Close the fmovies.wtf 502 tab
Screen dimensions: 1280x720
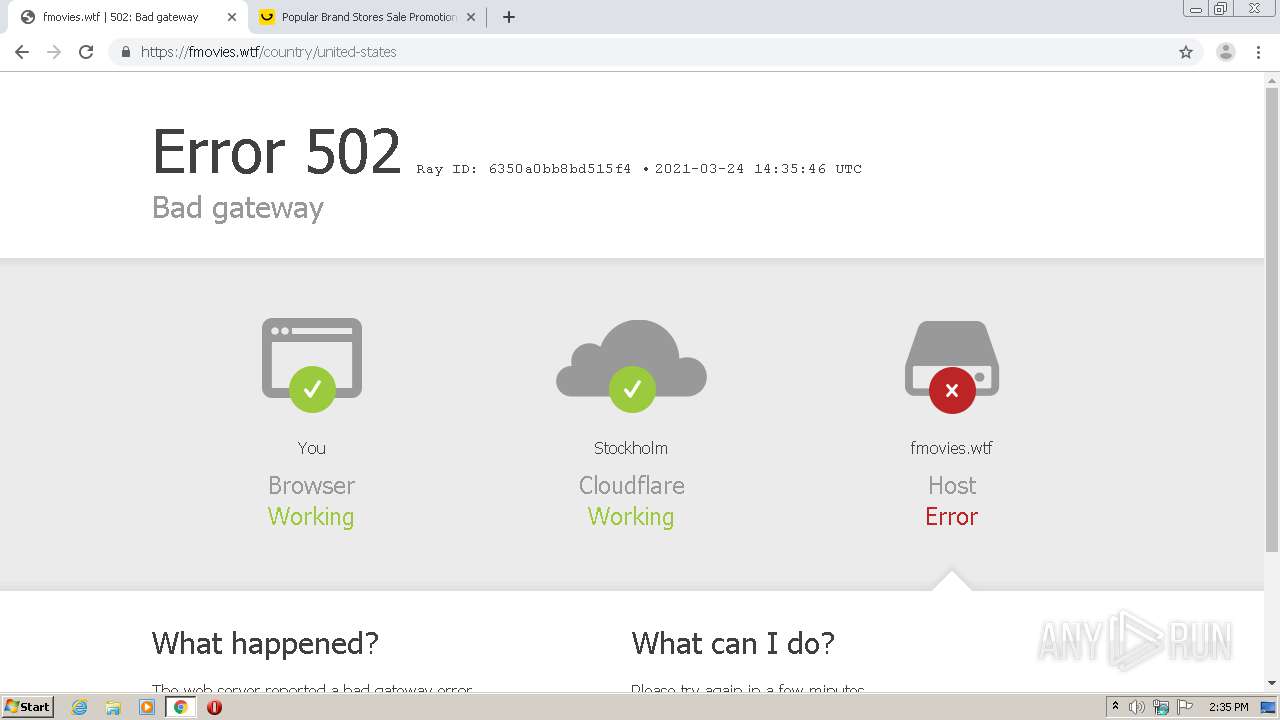232,17
